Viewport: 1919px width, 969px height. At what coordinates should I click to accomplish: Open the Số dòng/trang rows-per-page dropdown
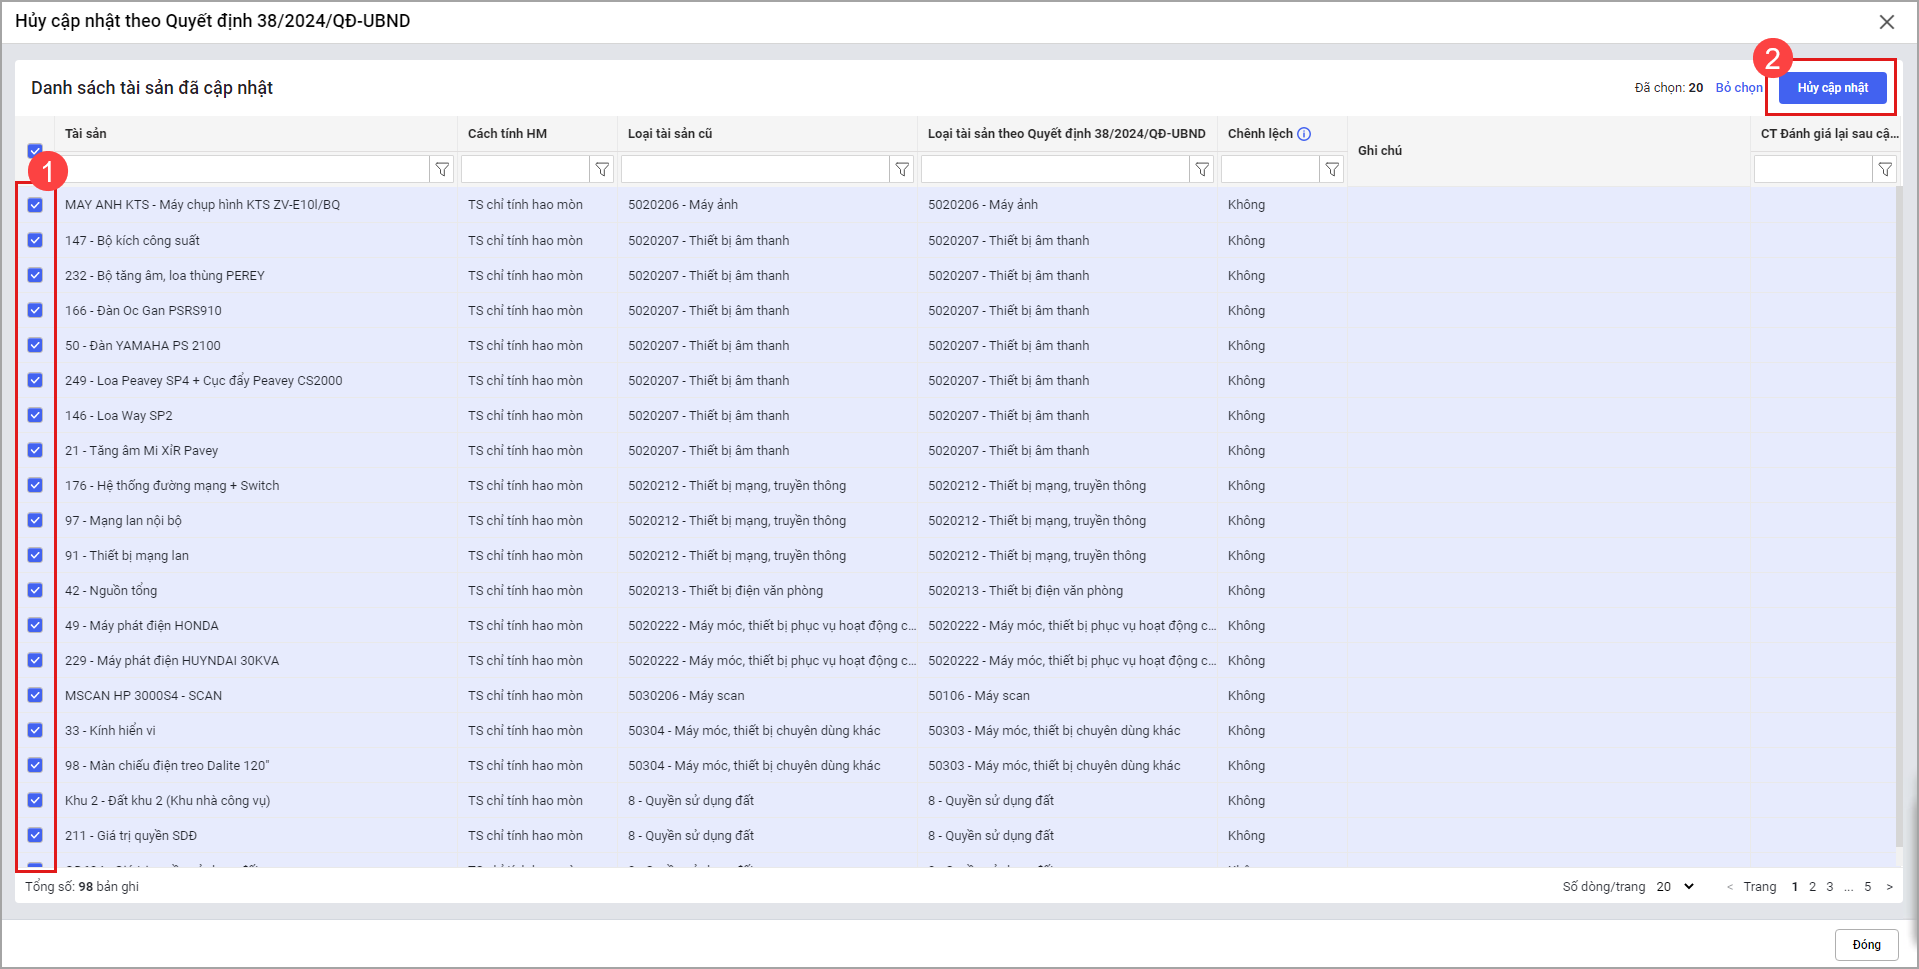pos(1675,886)
